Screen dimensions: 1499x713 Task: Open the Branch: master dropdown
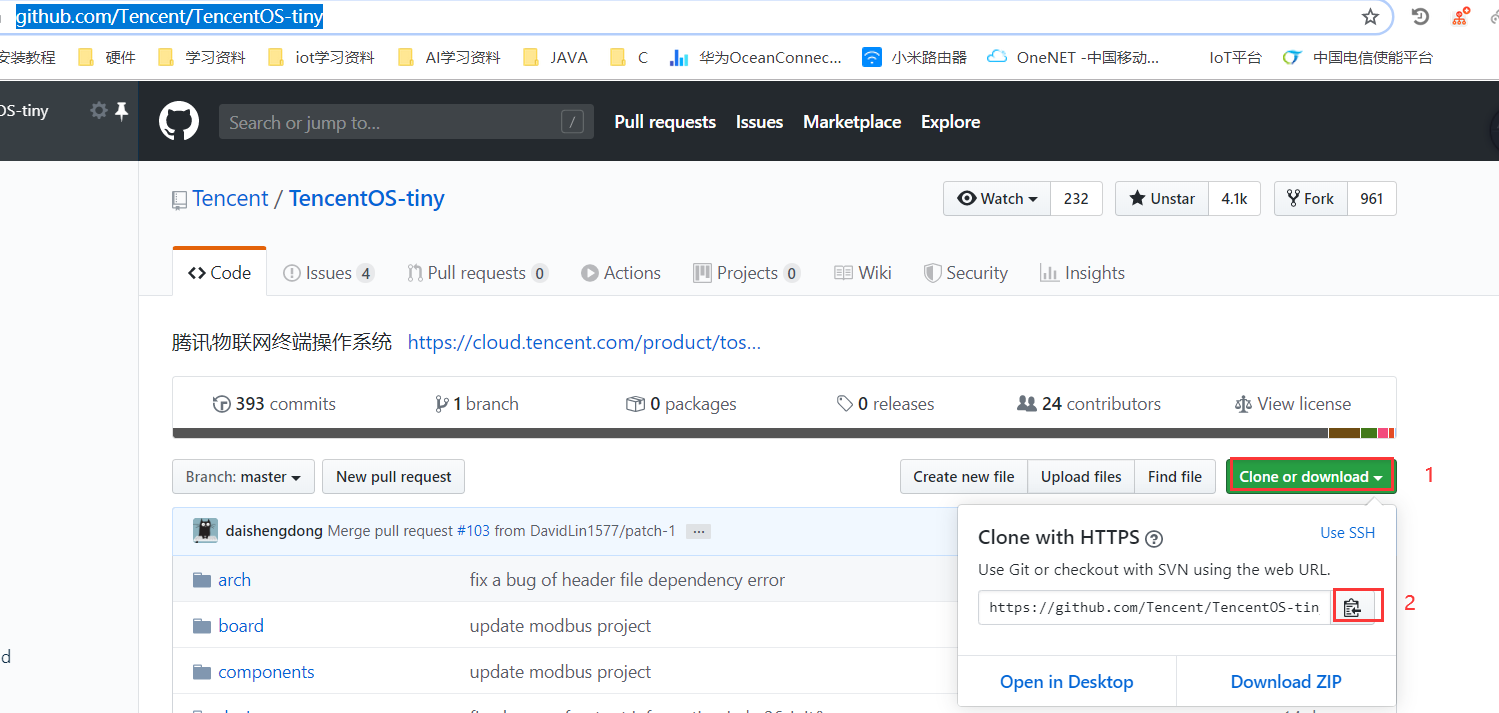[x=243, y=477]
